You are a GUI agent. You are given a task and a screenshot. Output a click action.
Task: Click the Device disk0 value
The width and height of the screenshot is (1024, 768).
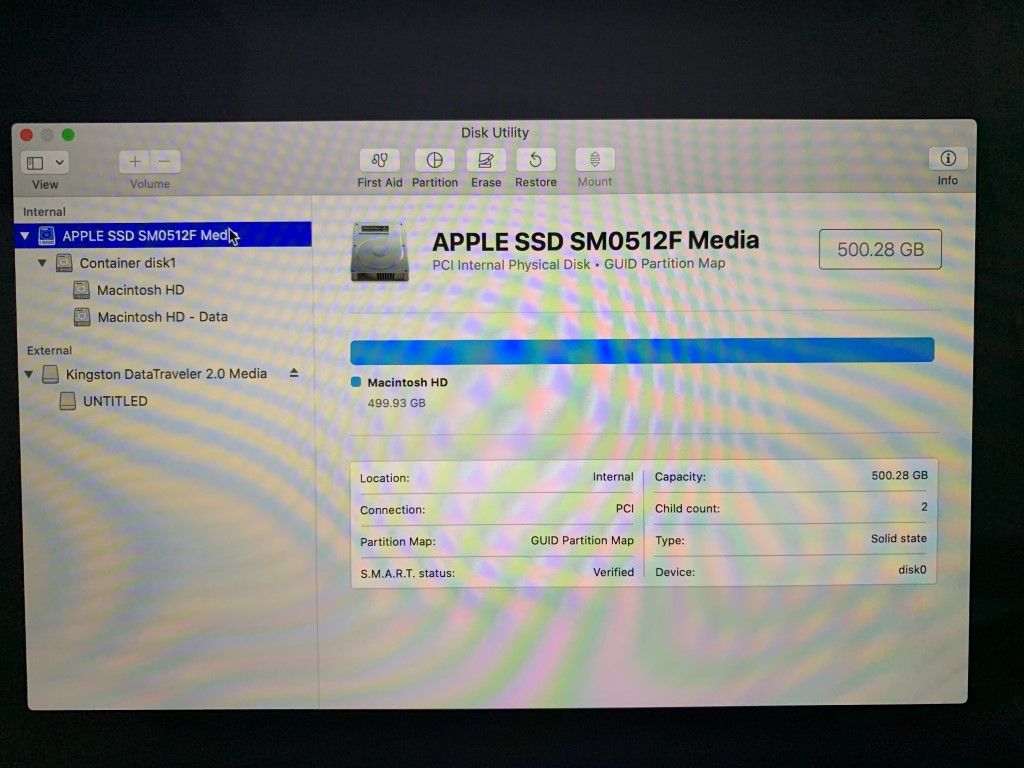tap(912, 569)
